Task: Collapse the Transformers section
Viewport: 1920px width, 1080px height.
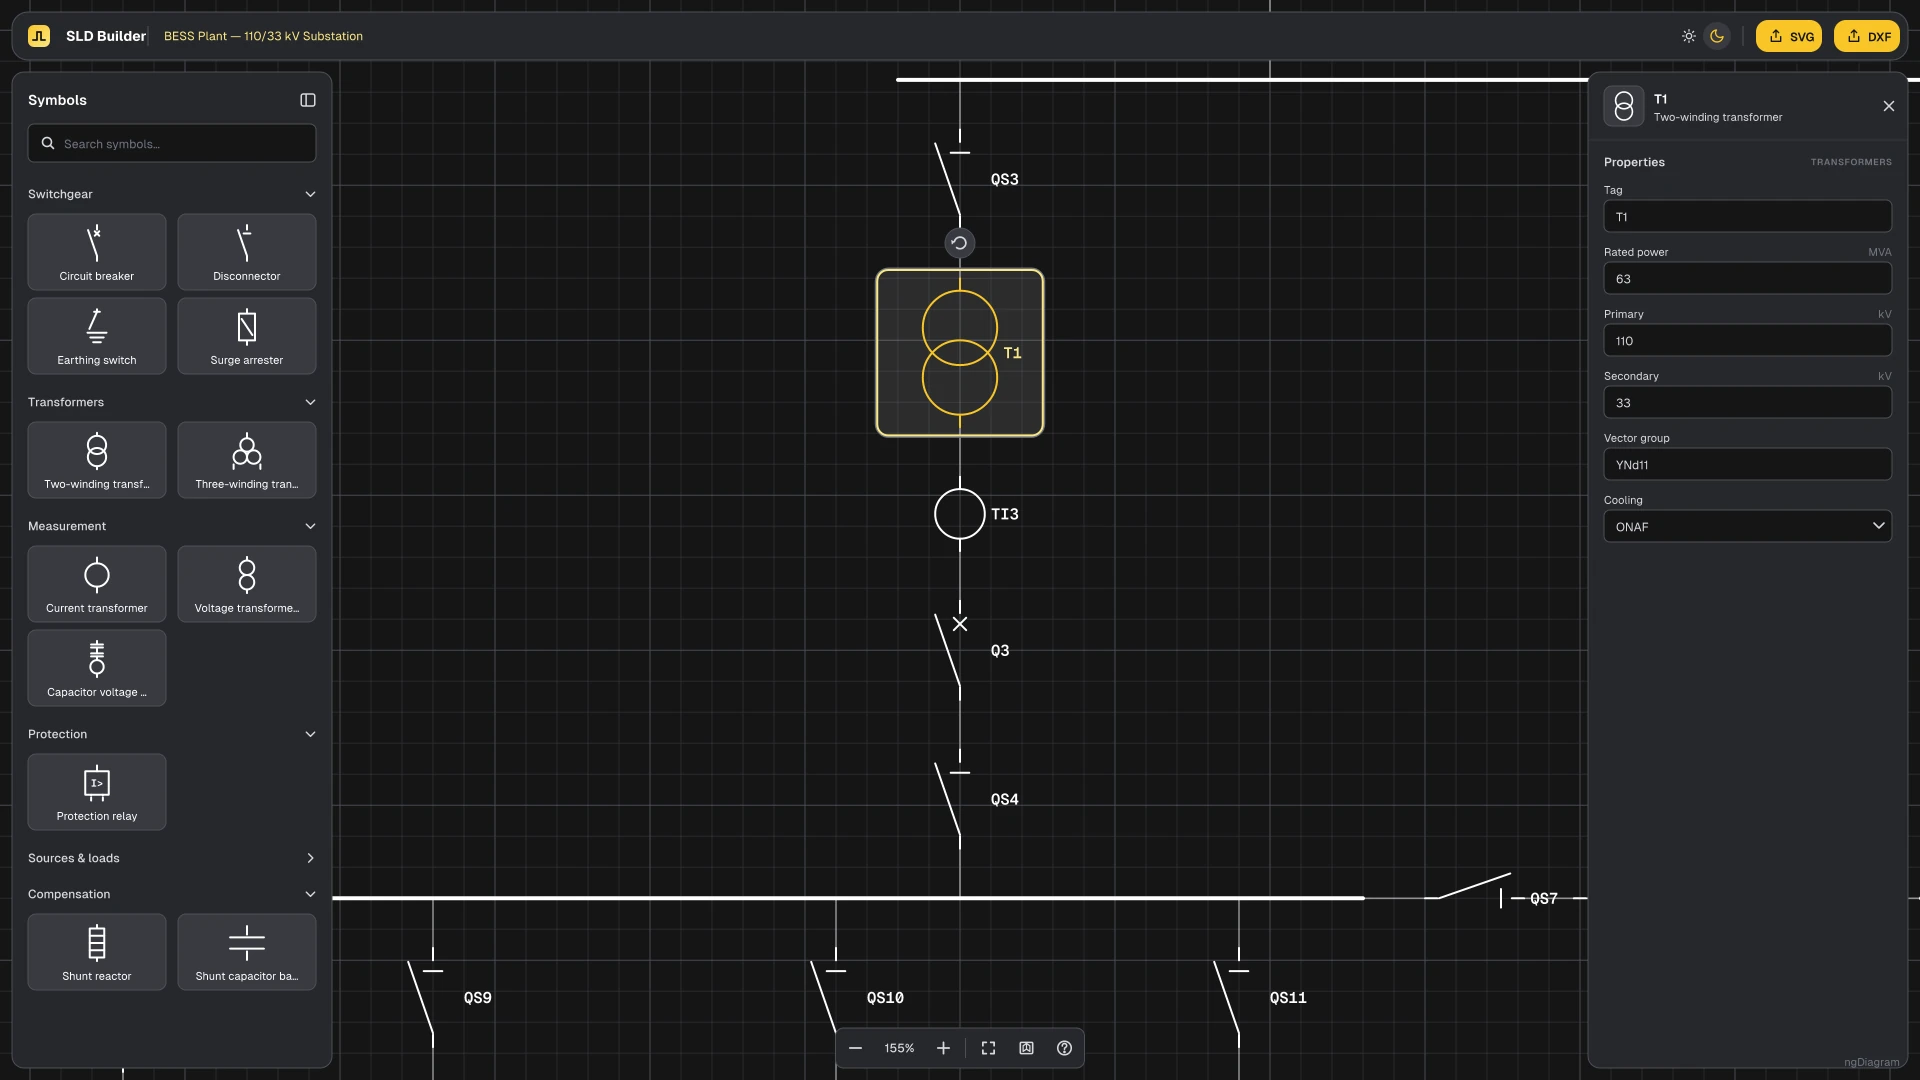Action: point(172,402)
